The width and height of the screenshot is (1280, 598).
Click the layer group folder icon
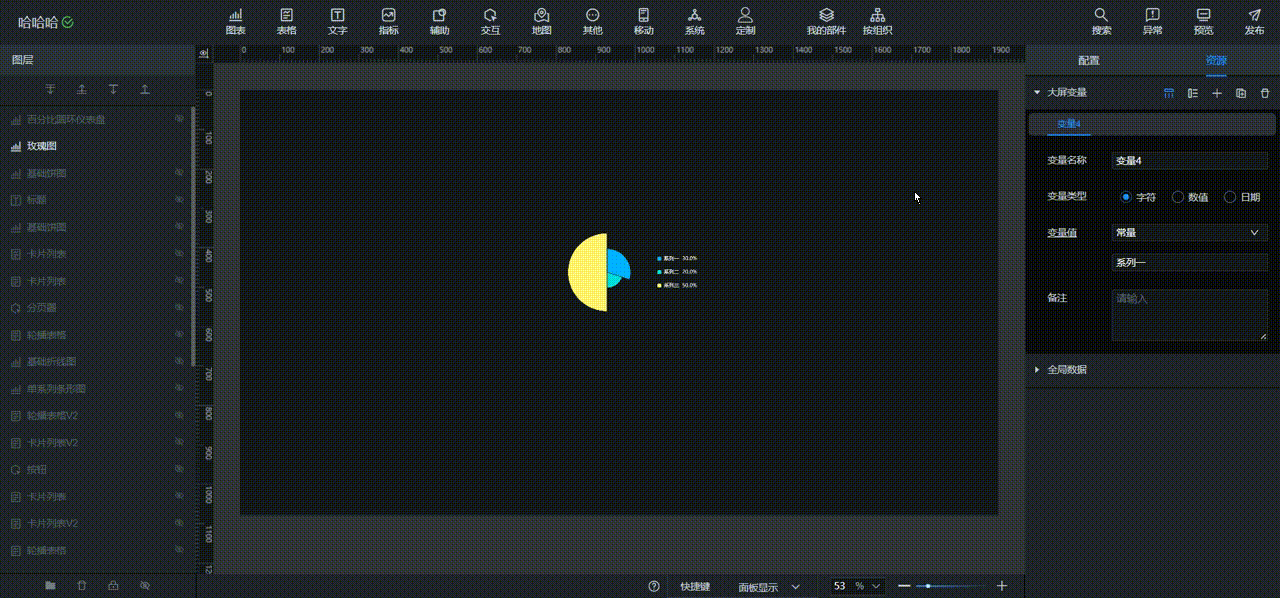(x=50, y=585)
